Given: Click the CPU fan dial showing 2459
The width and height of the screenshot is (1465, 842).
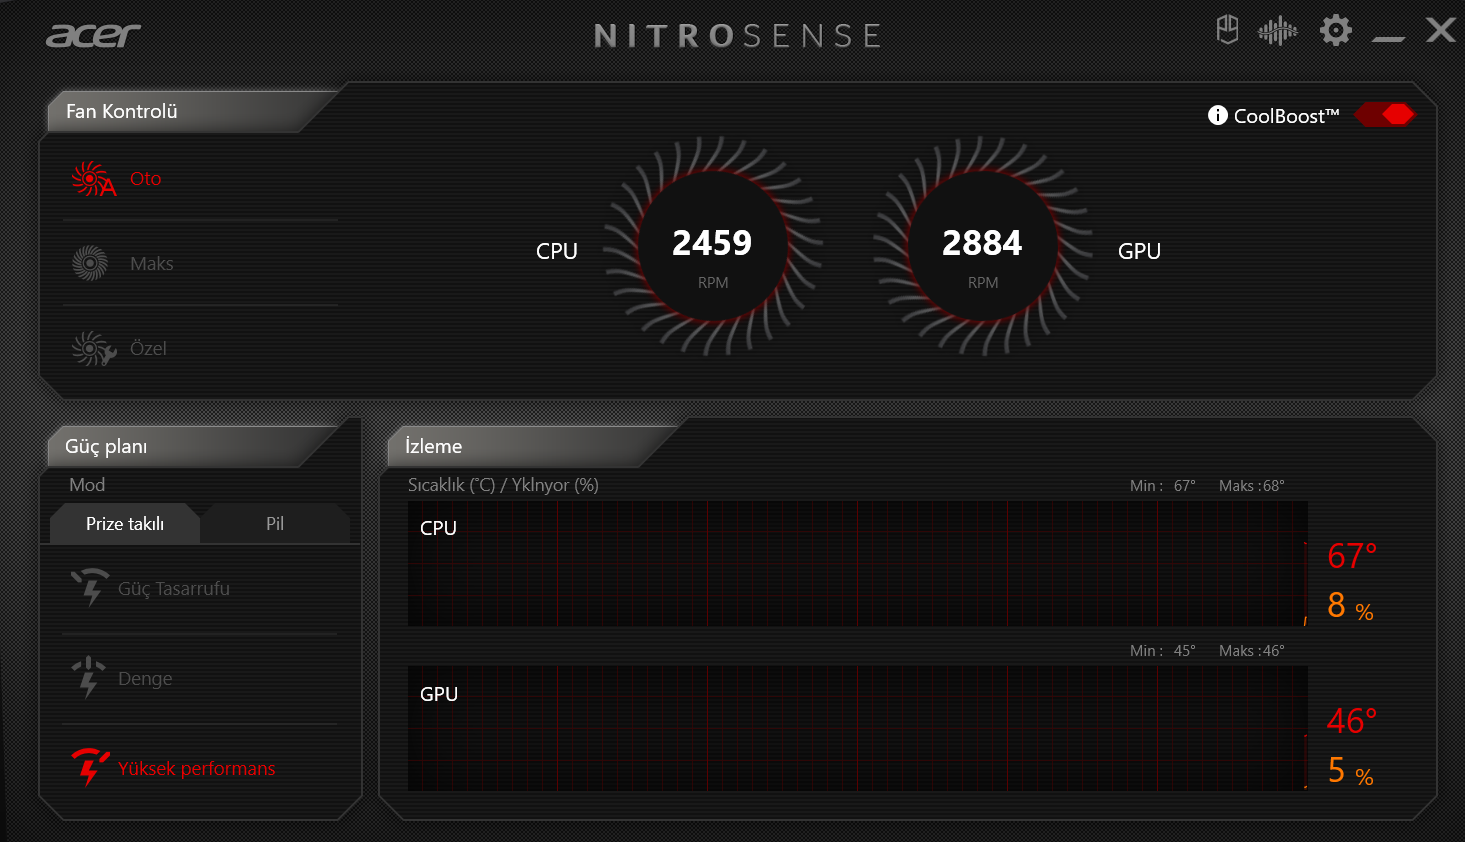Looking at the screenshot, I should (713, 246).
